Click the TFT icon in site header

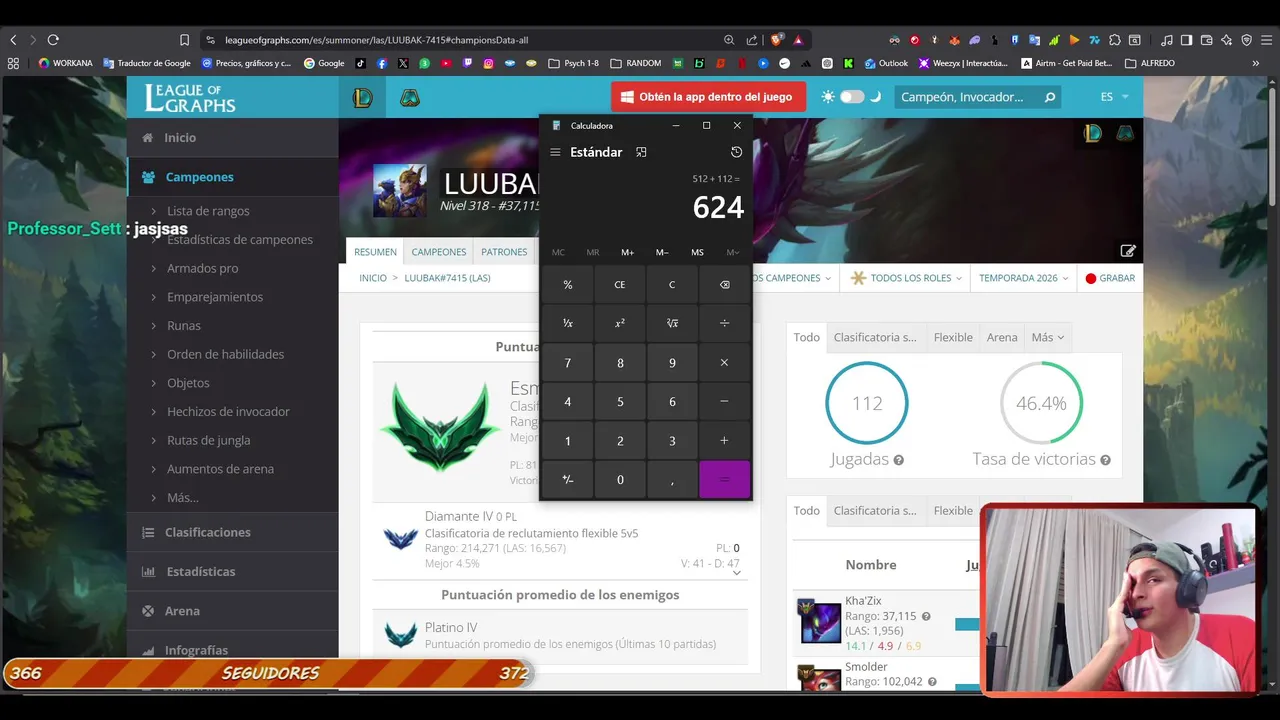click(410, 97)
